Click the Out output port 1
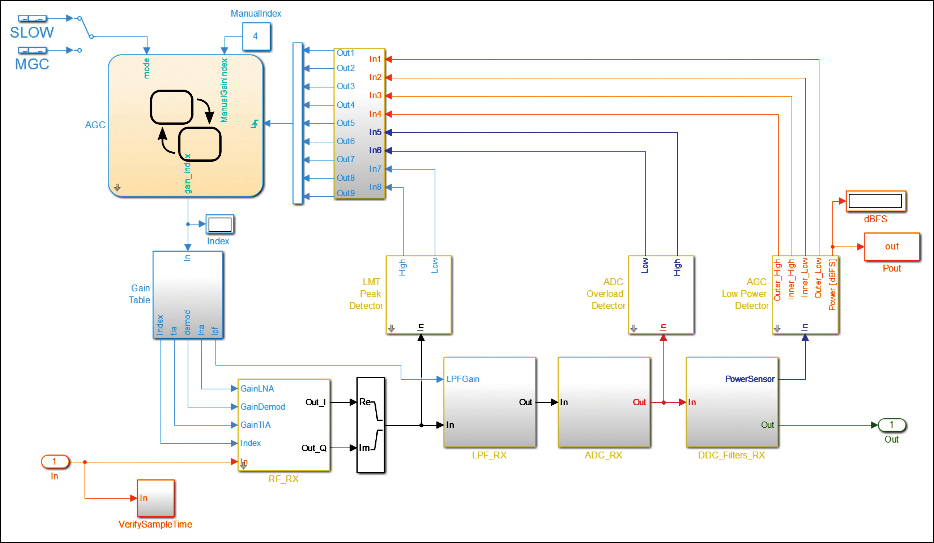 point(892,425)
